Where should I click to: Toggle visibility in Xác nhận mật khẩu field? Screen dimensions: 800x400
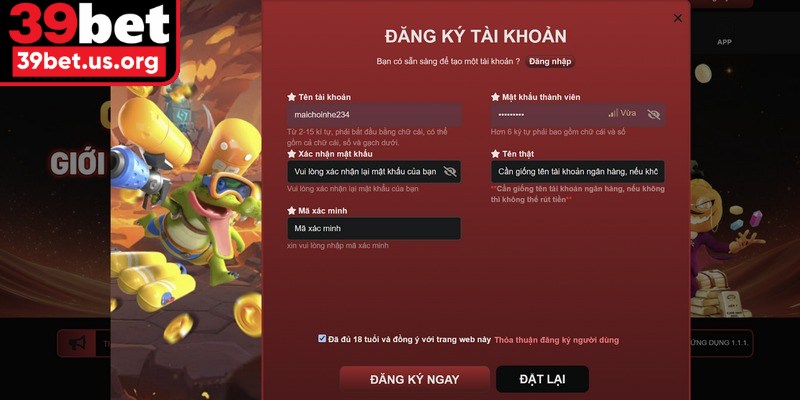[449, 171]
